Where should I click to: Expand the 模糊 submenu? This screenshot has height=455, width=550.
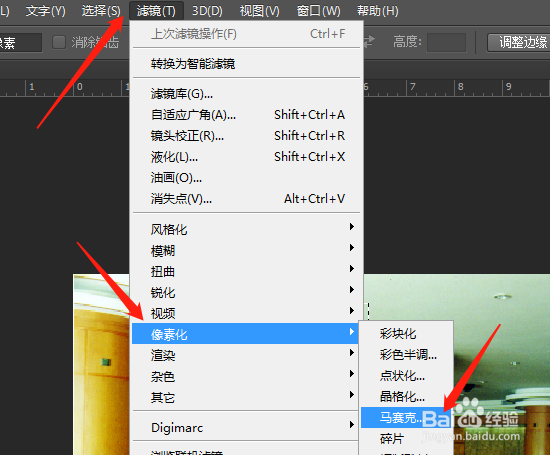coord(246,250)
